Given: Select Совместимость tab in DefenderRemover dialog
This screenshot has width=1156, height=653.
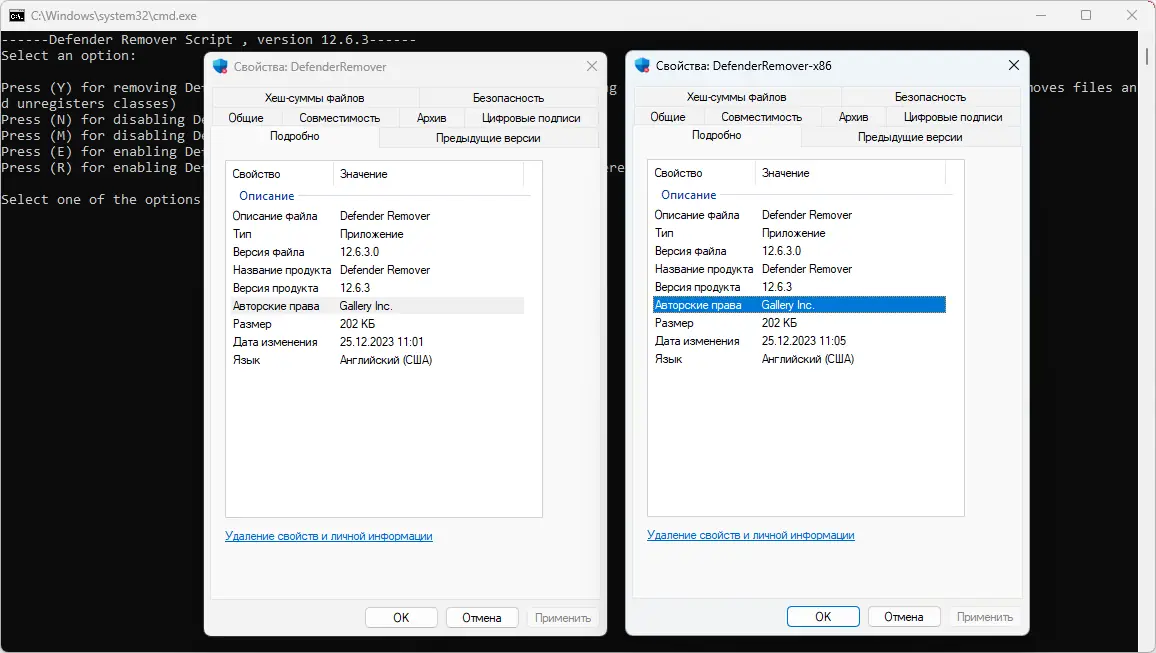Looking at the screenshot, I should coord(339,118).
